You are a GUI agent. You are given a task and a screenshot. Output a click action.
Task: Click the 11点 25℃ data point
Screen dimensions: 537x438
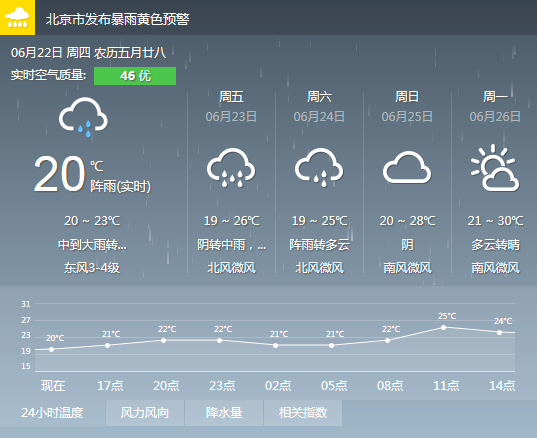(x=444, y=327)
